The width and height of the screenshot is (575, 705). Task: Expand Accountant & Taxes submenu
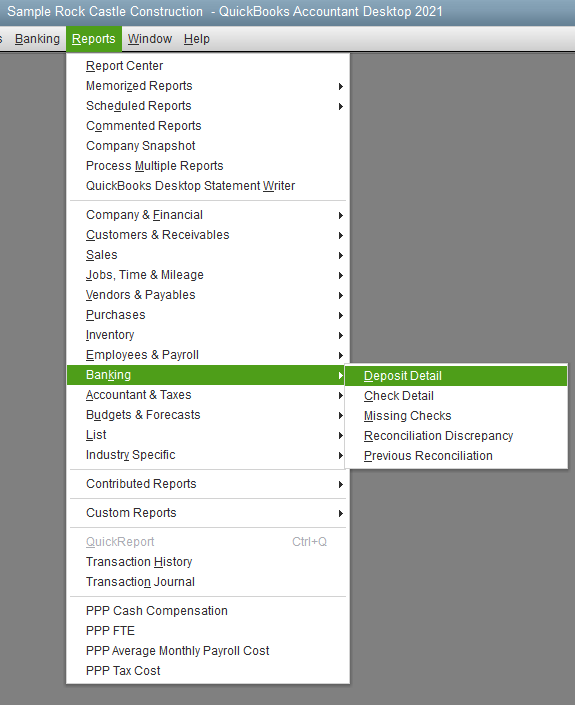point(208,395)
